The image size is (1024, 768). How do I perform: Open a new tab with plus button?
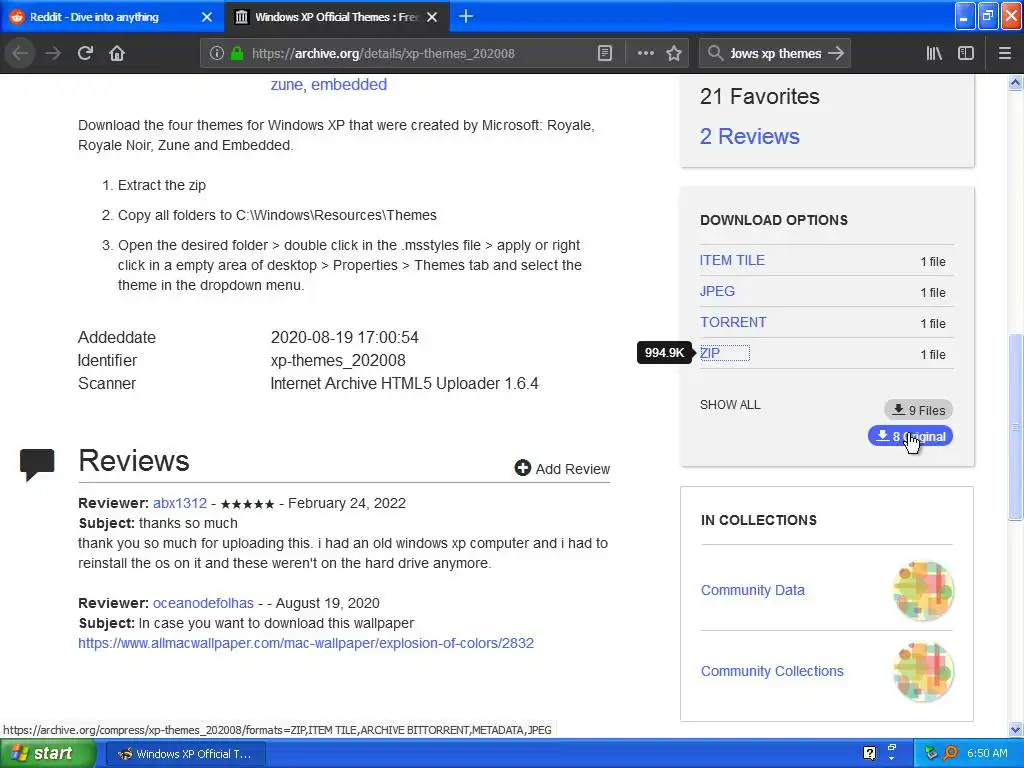[466, 16]
